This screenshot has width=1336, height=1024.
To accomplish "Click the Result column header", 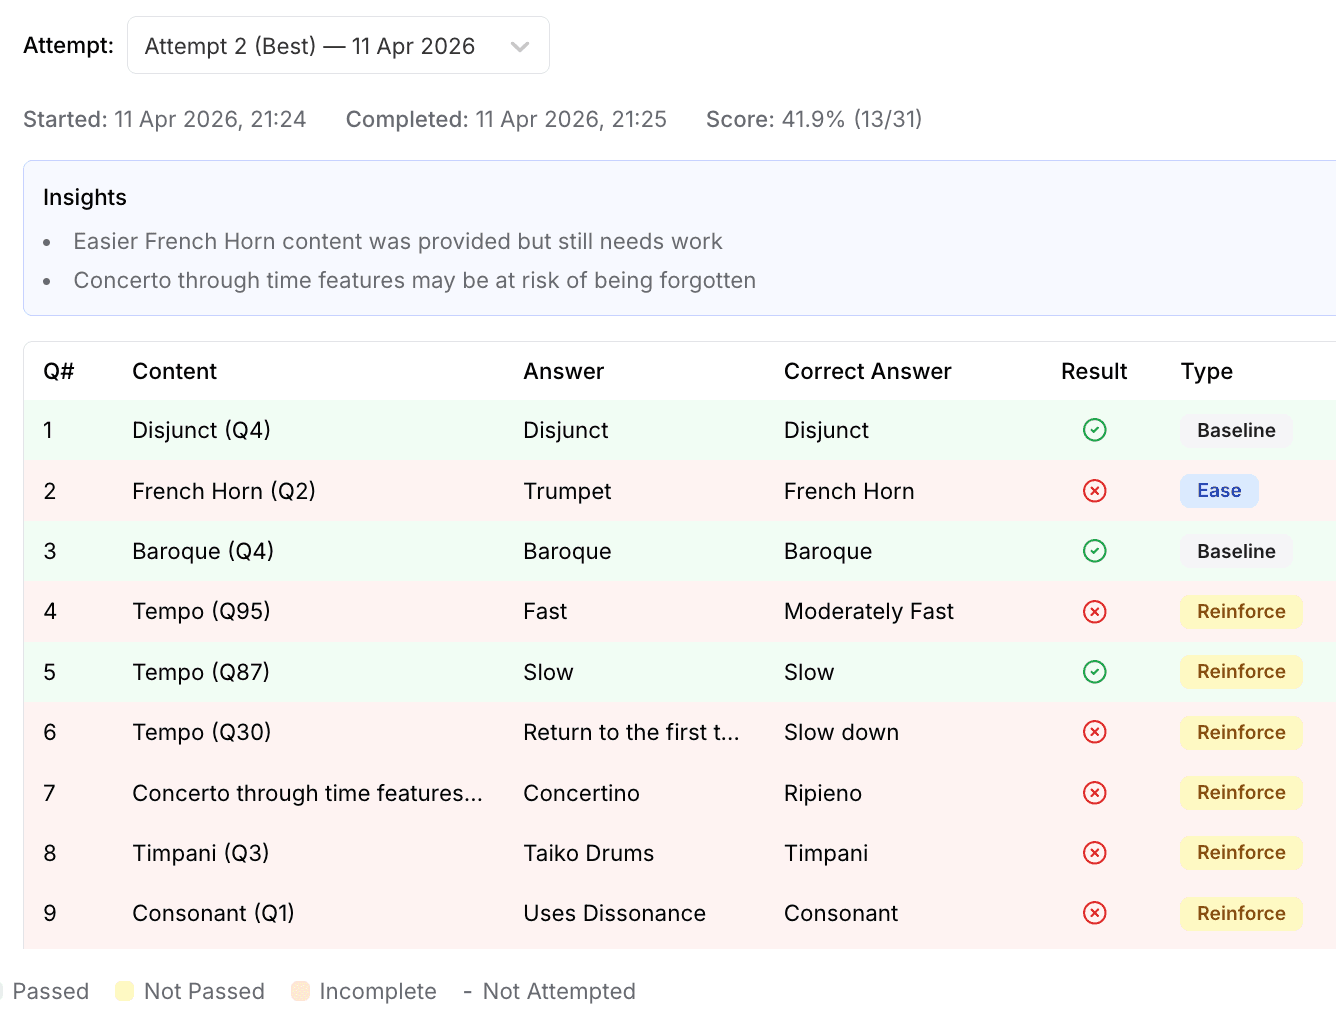I will (x=1093, y=372).
